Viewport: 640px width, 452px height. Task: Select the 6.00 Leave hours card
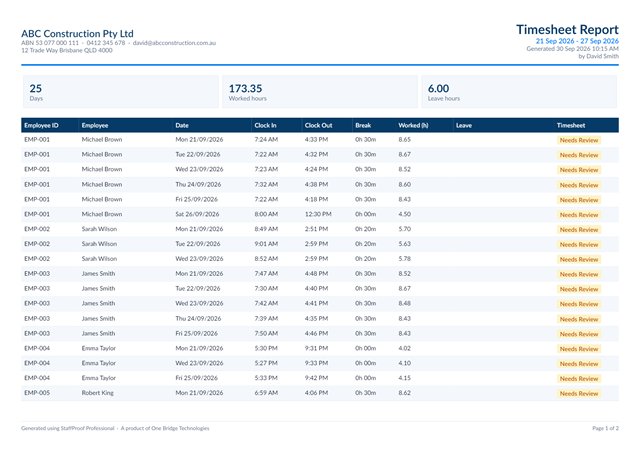pos(519,91)
